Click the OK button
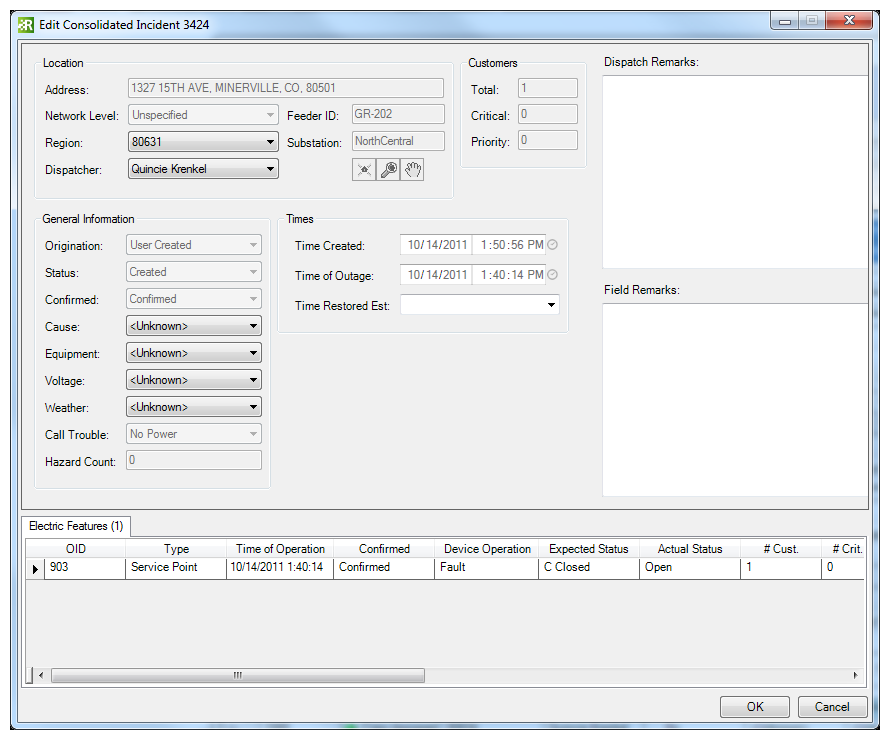 point(754,707)
